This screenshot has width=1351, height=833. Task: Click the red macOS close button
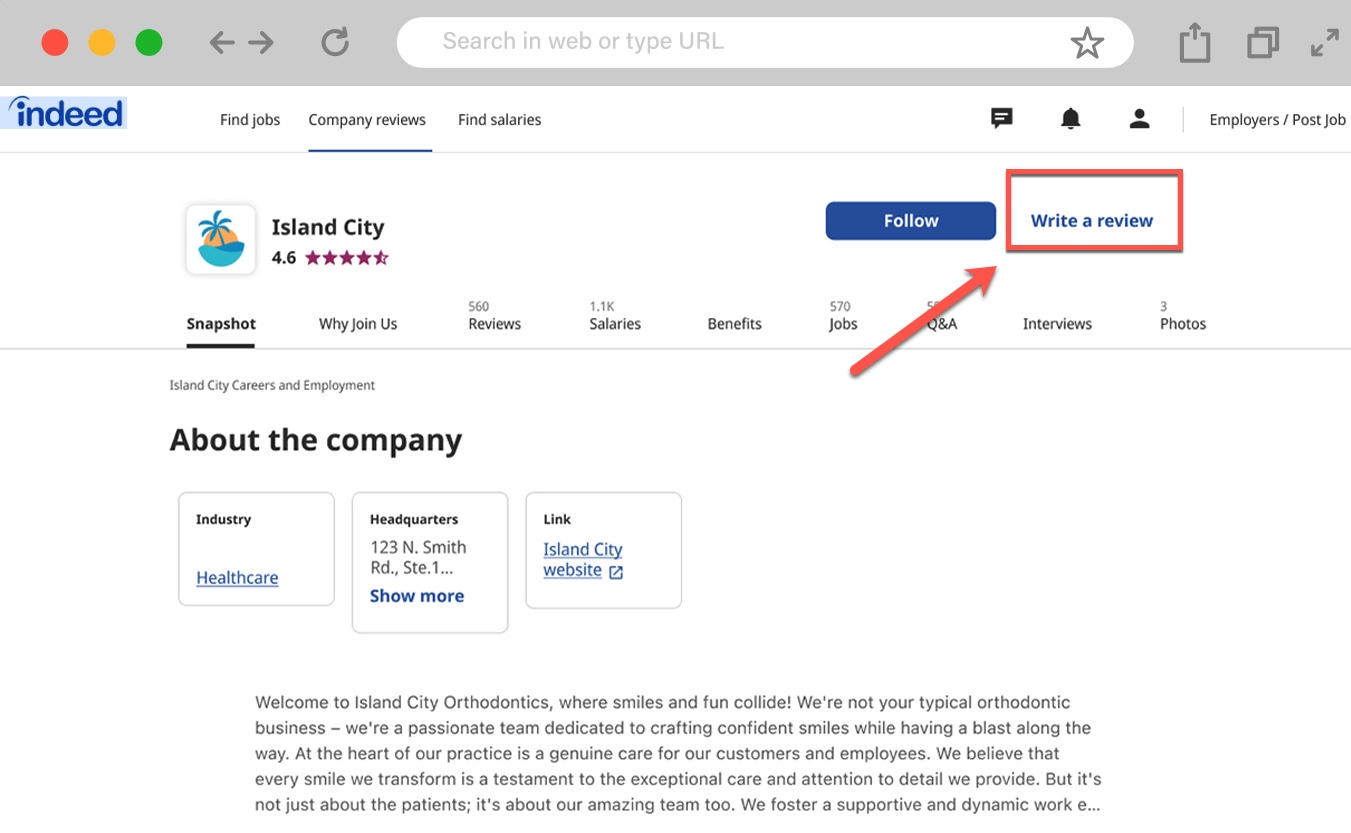click(x=54, y=43)
